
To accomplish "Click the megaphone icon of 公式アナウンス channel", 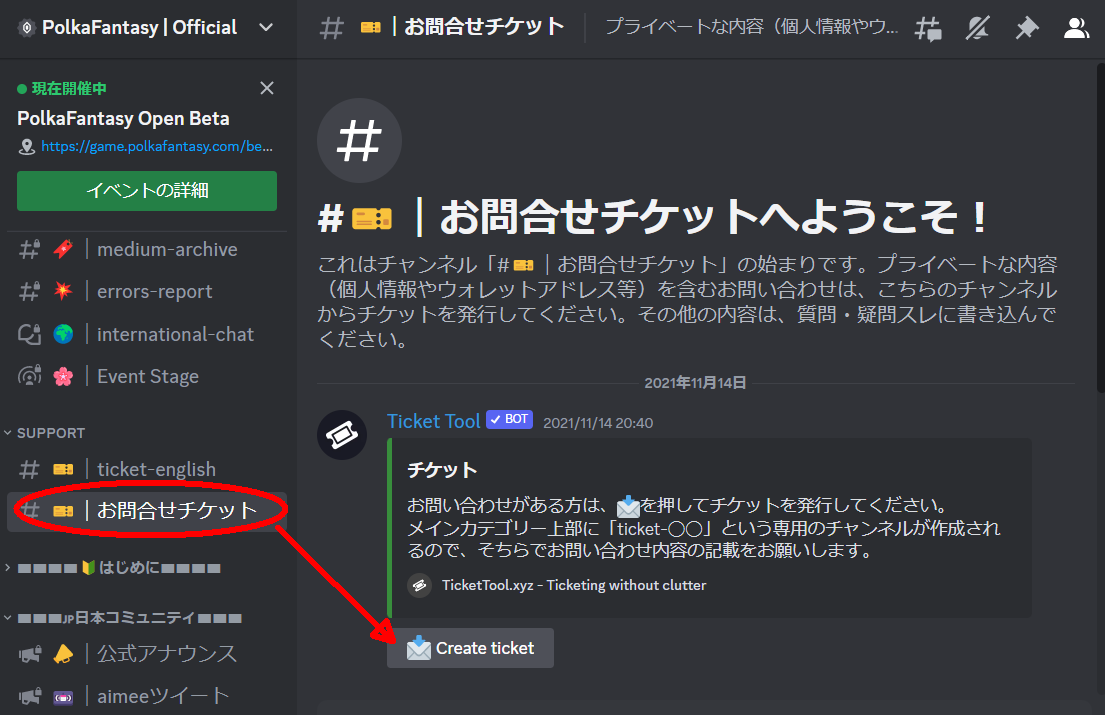I will tap(30, 654).
